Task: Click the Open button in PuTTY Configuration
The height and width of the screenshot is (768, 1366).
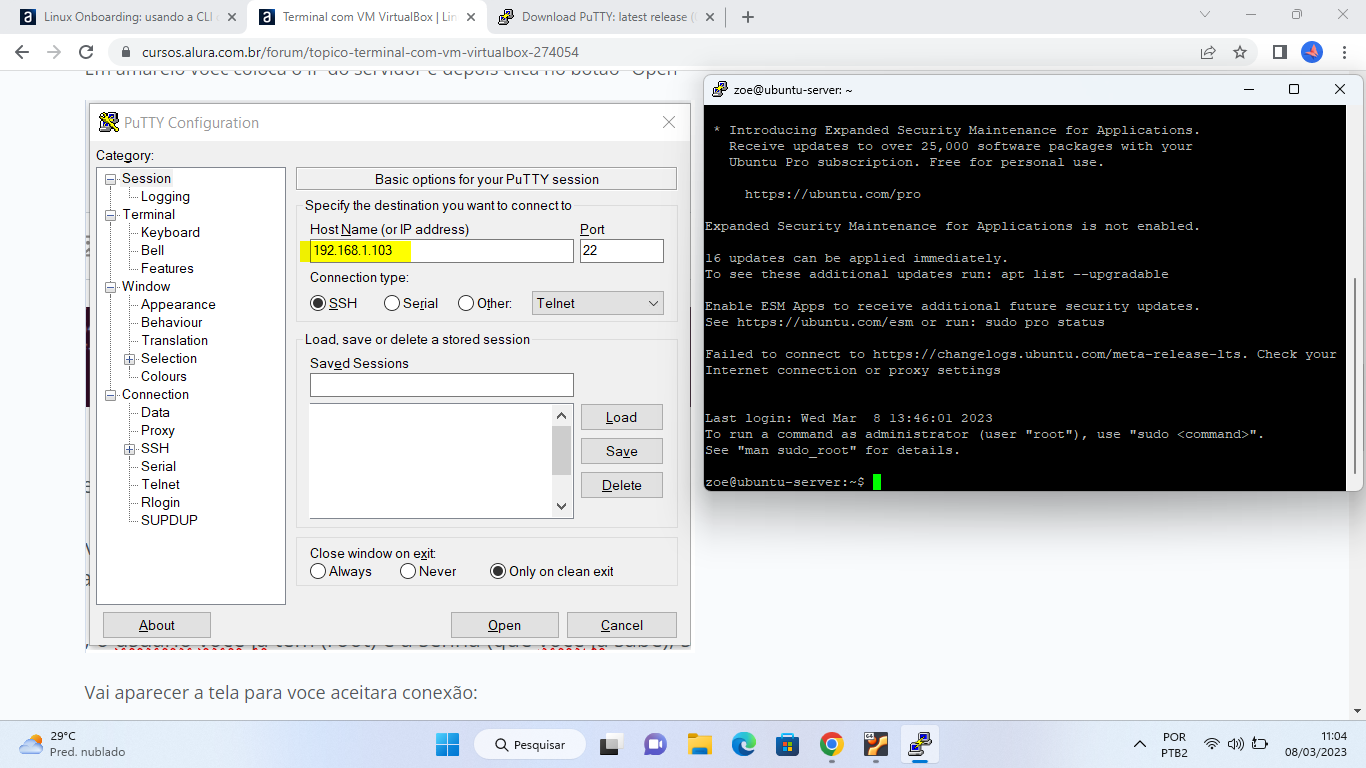Action: coord(505,625)
